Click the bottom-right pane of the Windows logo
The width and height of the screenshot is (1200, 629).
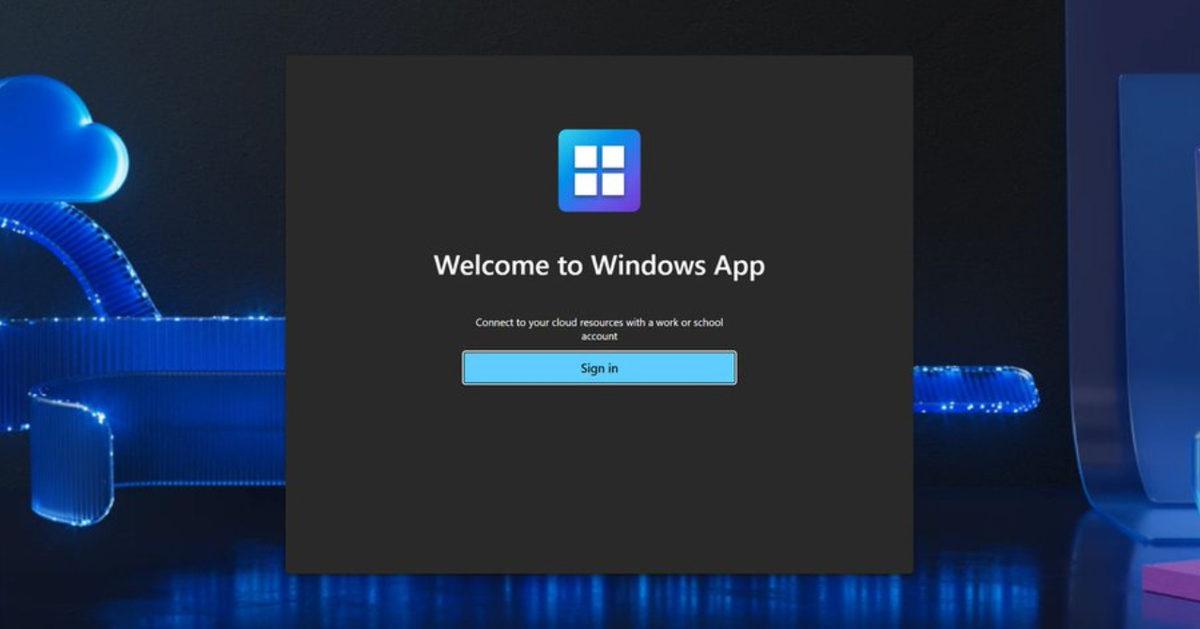612,183
